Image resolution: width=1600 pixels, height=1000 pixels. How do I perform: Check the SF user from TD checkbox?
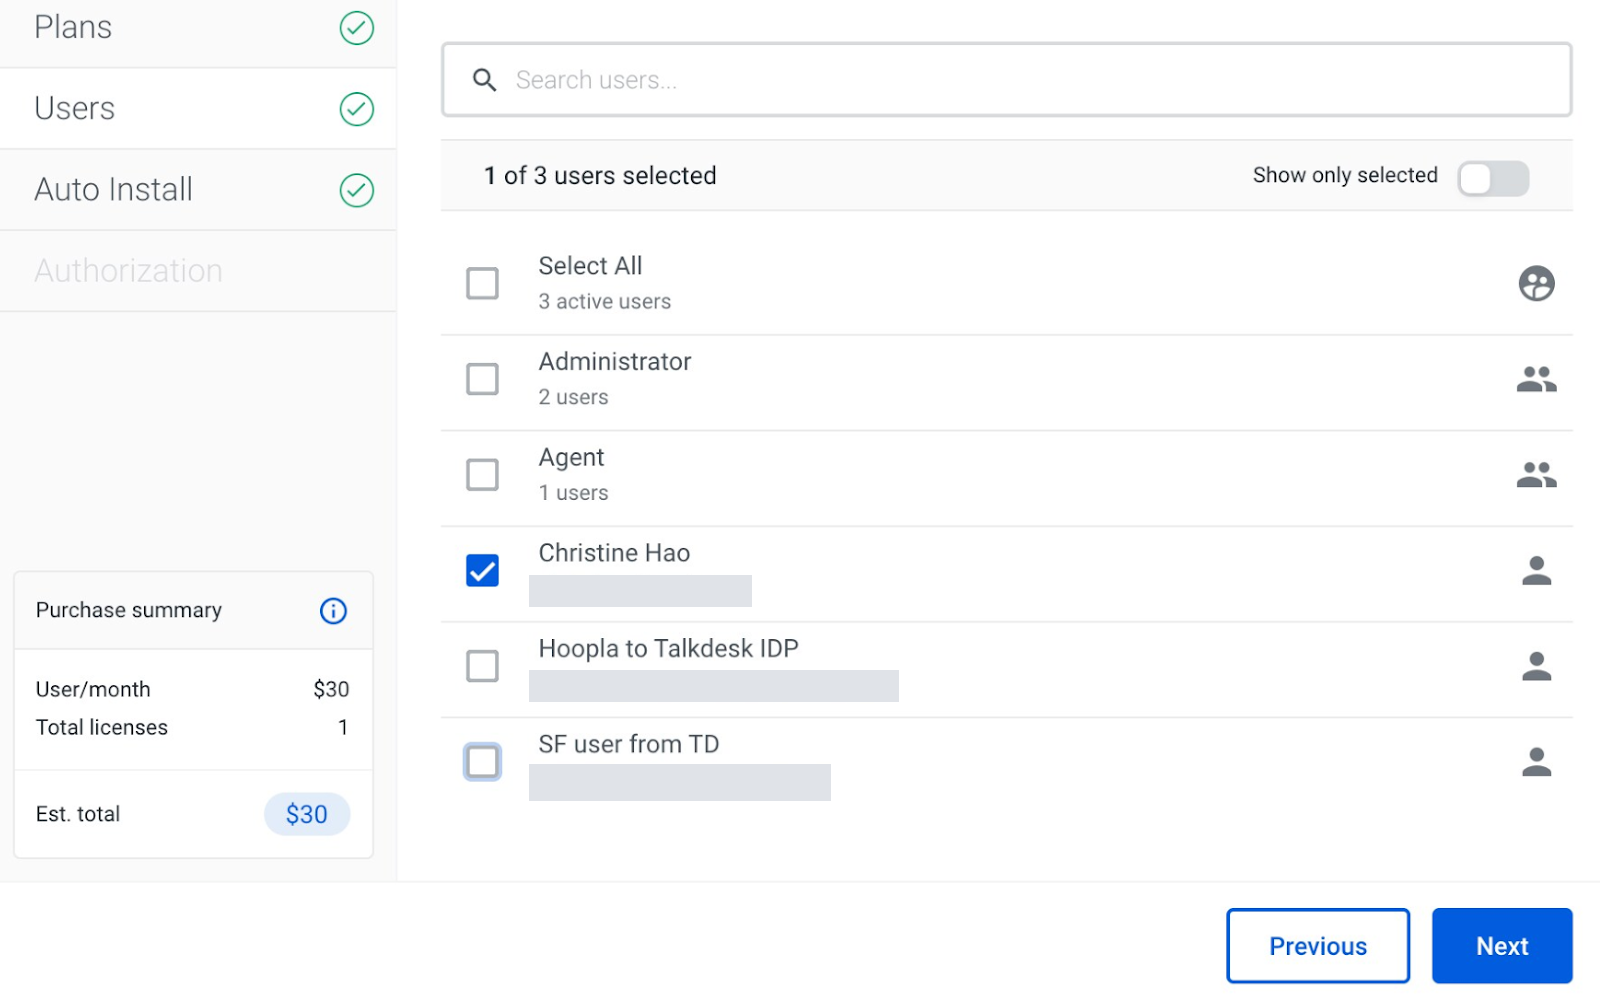[482, 762]
